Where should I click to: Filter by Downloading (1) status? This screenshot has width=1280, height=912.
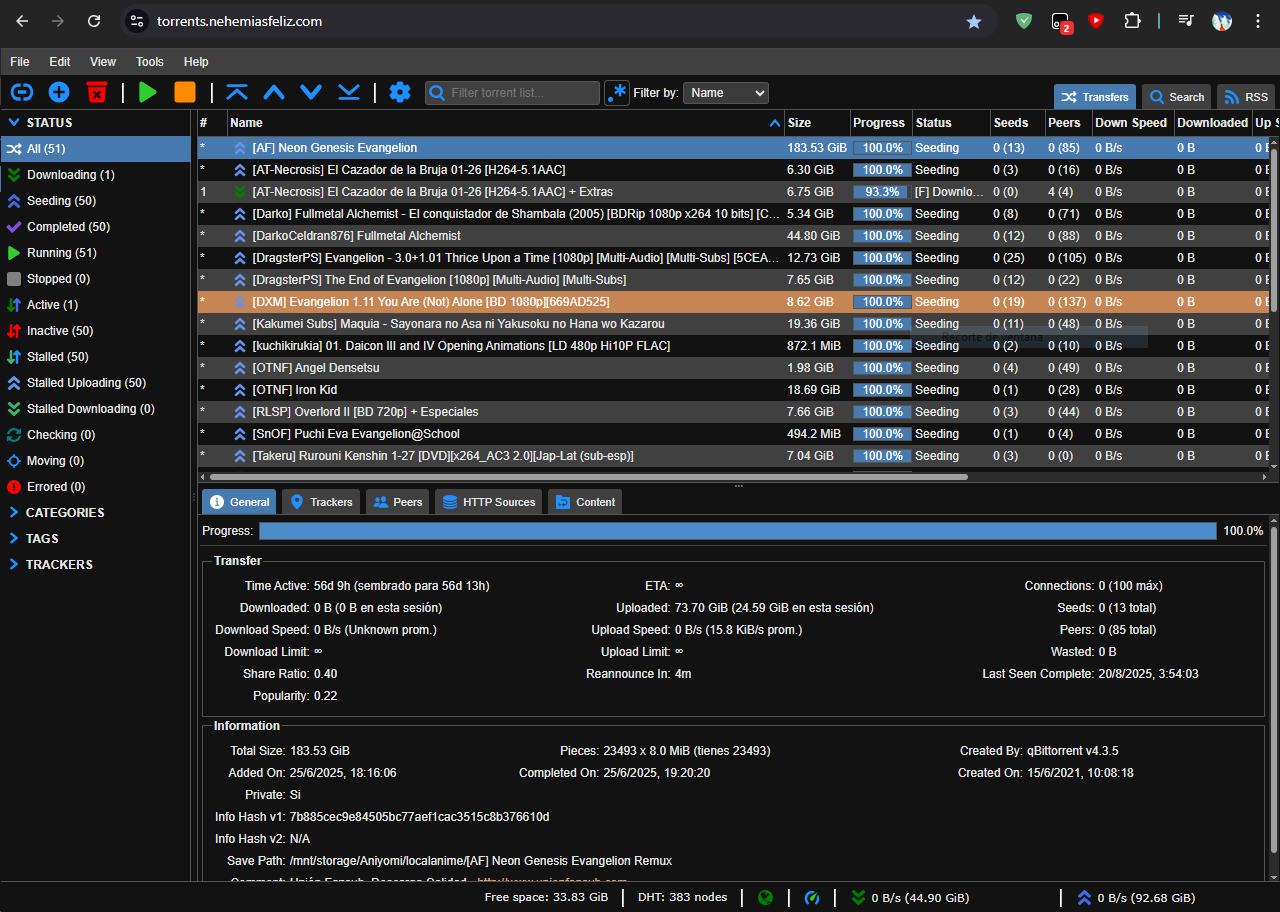(95, 174)
